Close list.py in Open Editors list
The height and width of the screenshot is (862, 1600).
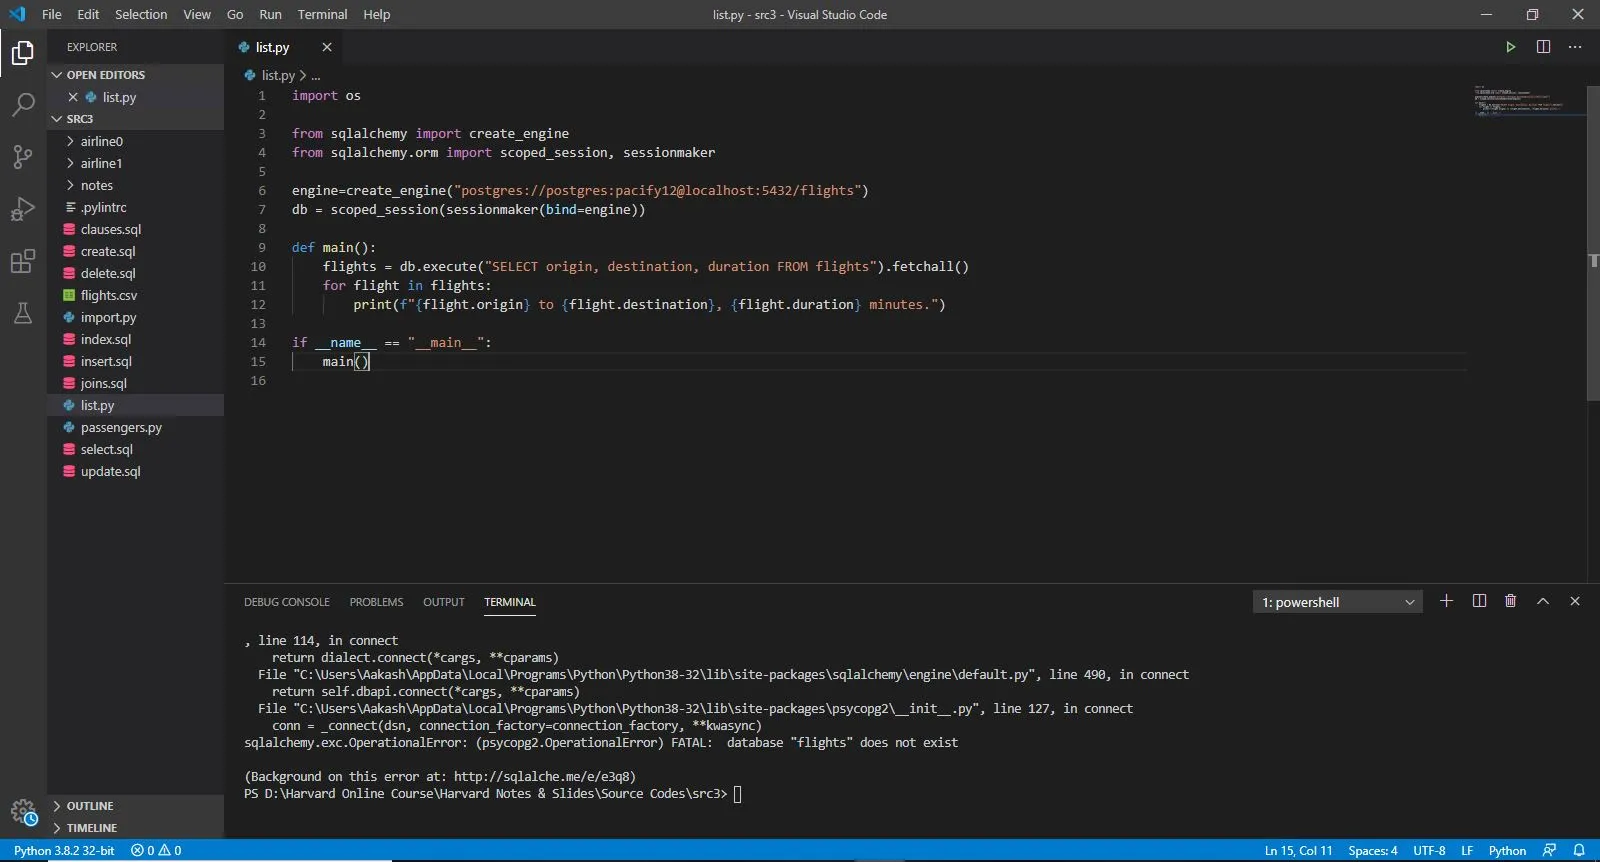73,97
